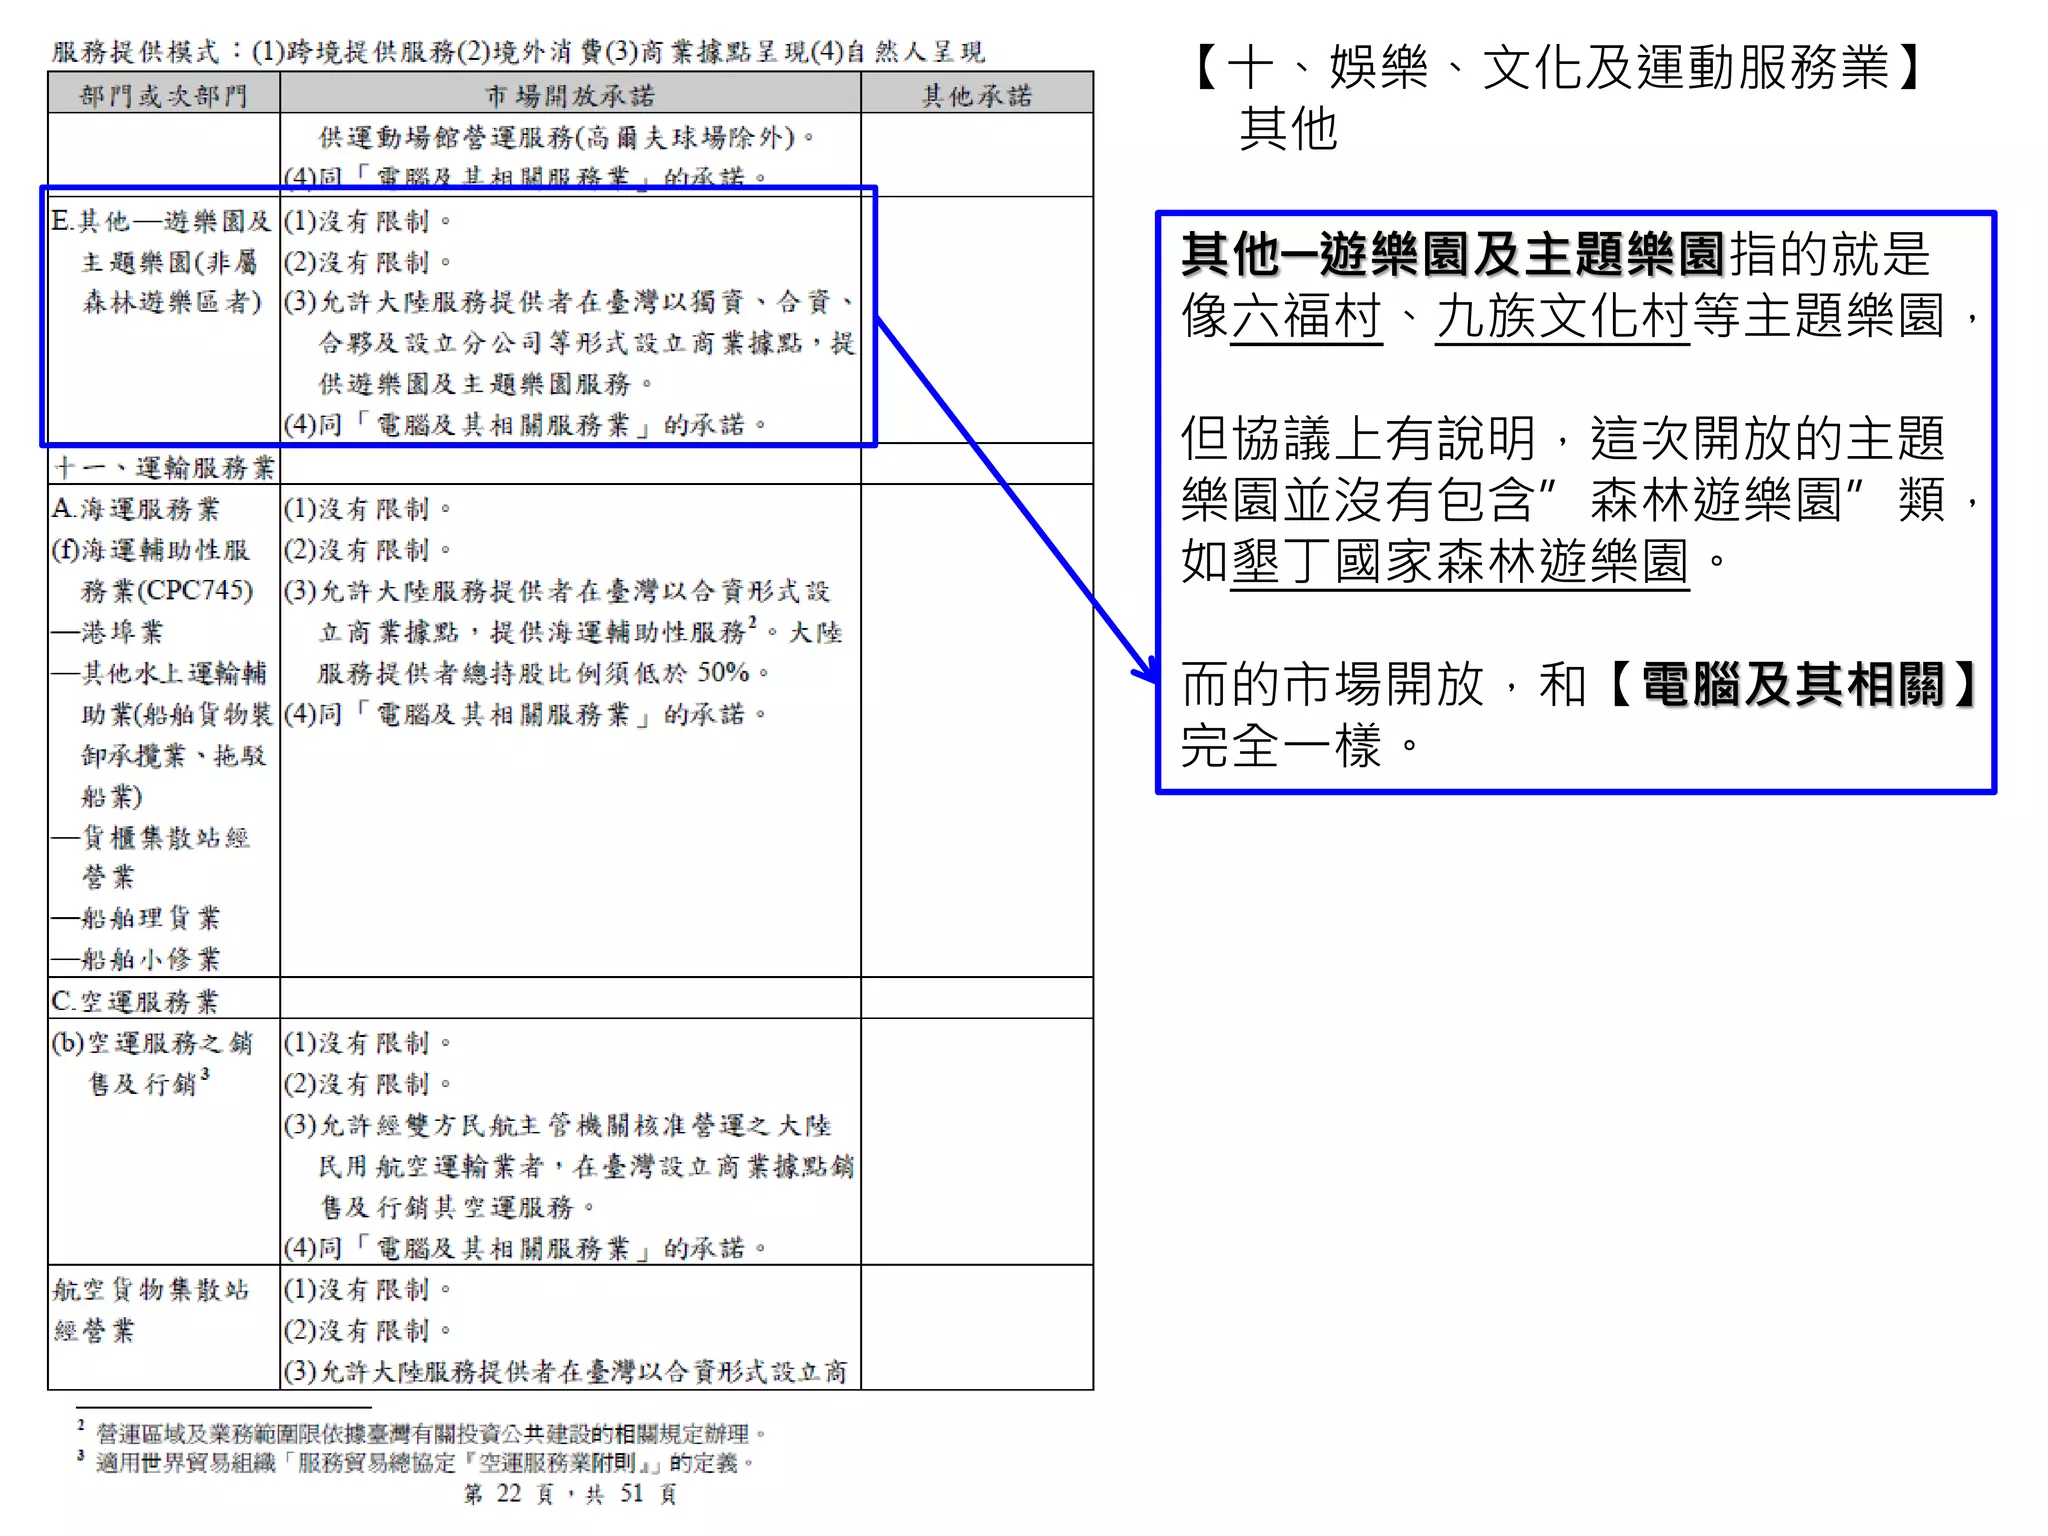Click the column header 市場開放承諾

click(x=570, y=95)
